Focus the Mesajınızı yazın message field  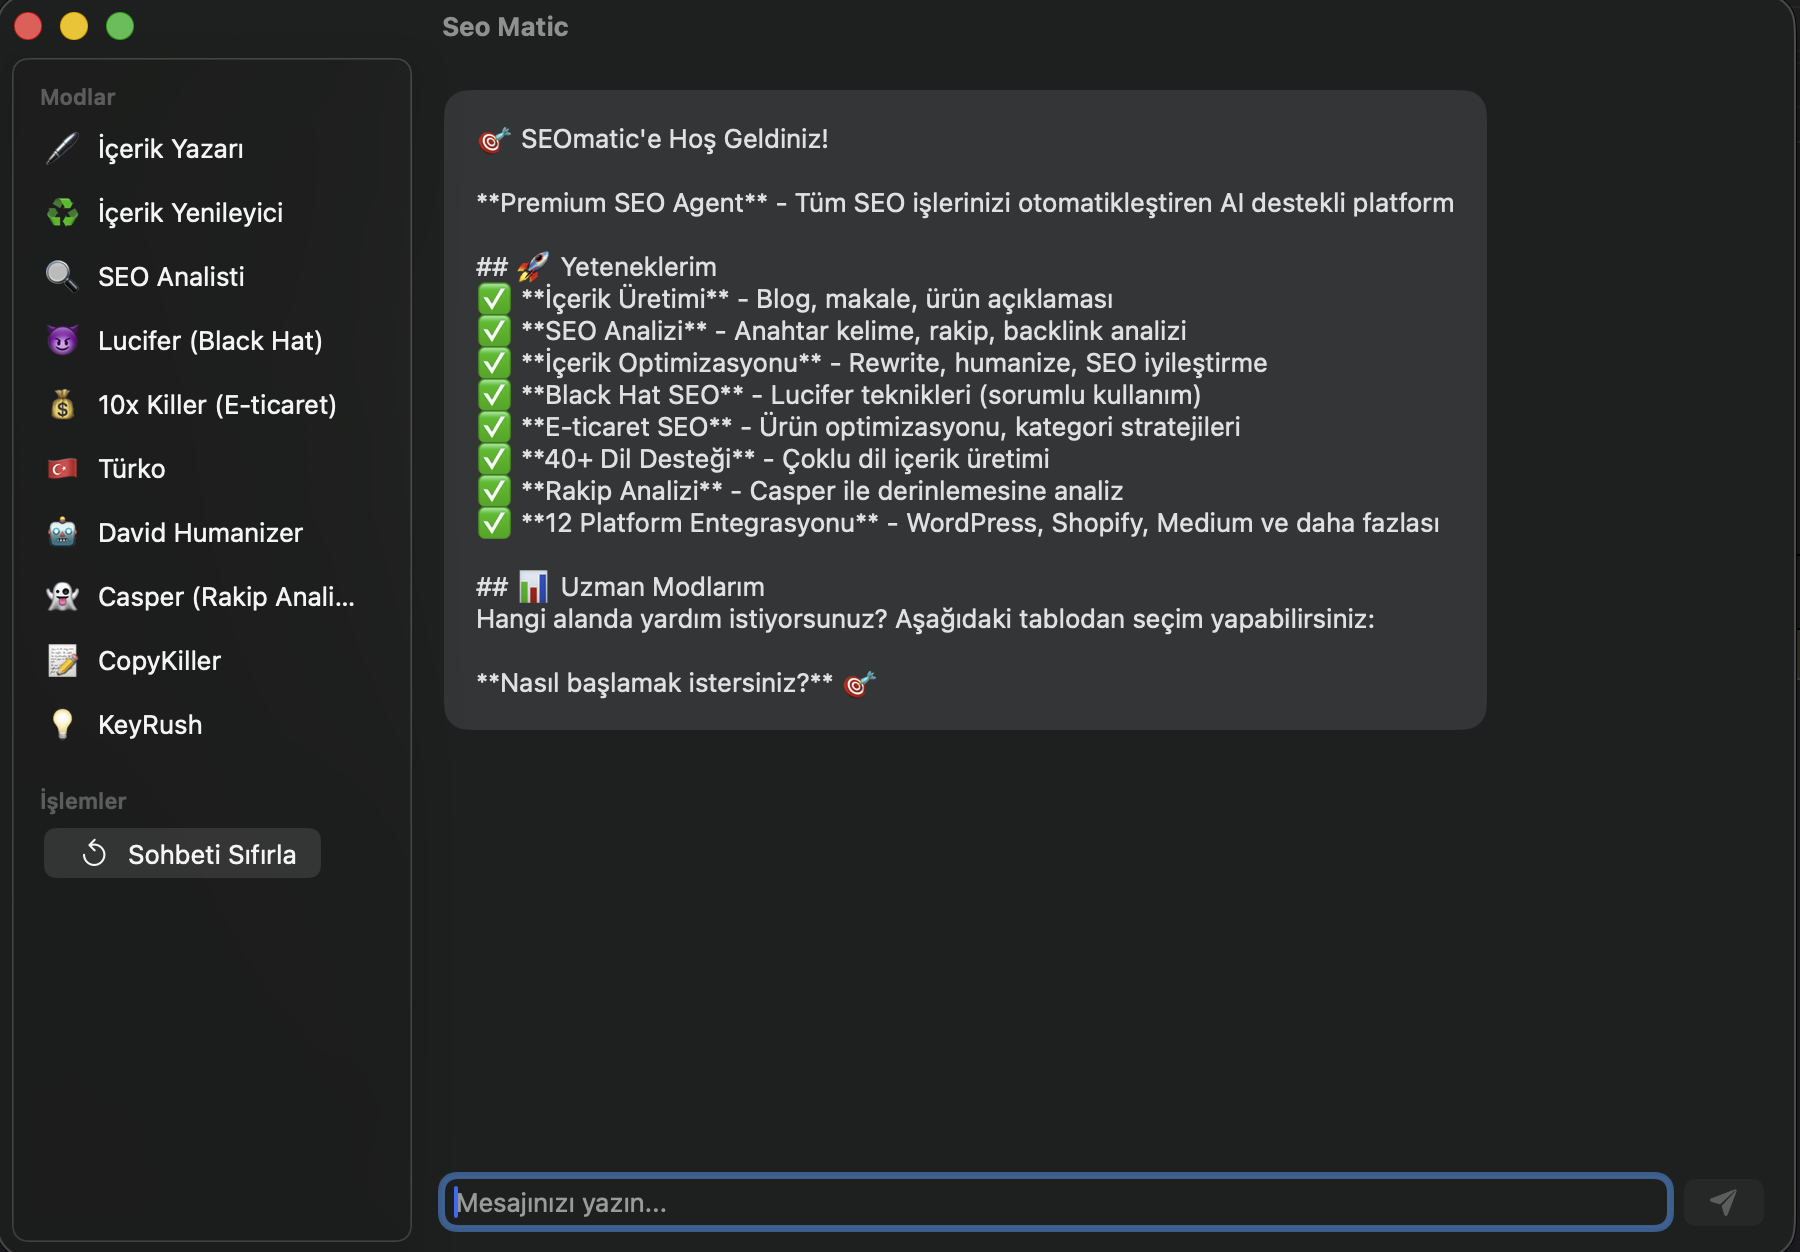pos(1056,1202)
